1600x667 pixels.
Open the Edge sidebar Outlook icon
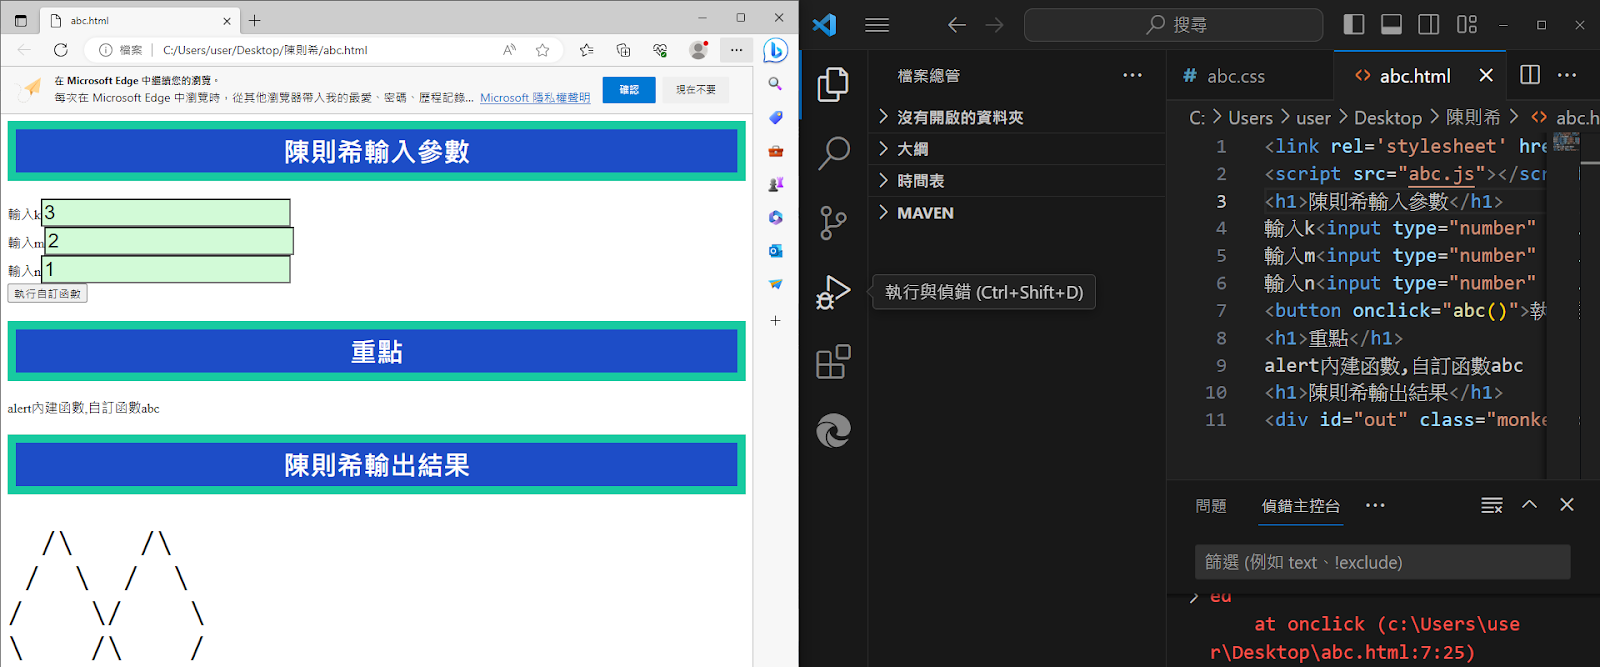coord(775,251)
